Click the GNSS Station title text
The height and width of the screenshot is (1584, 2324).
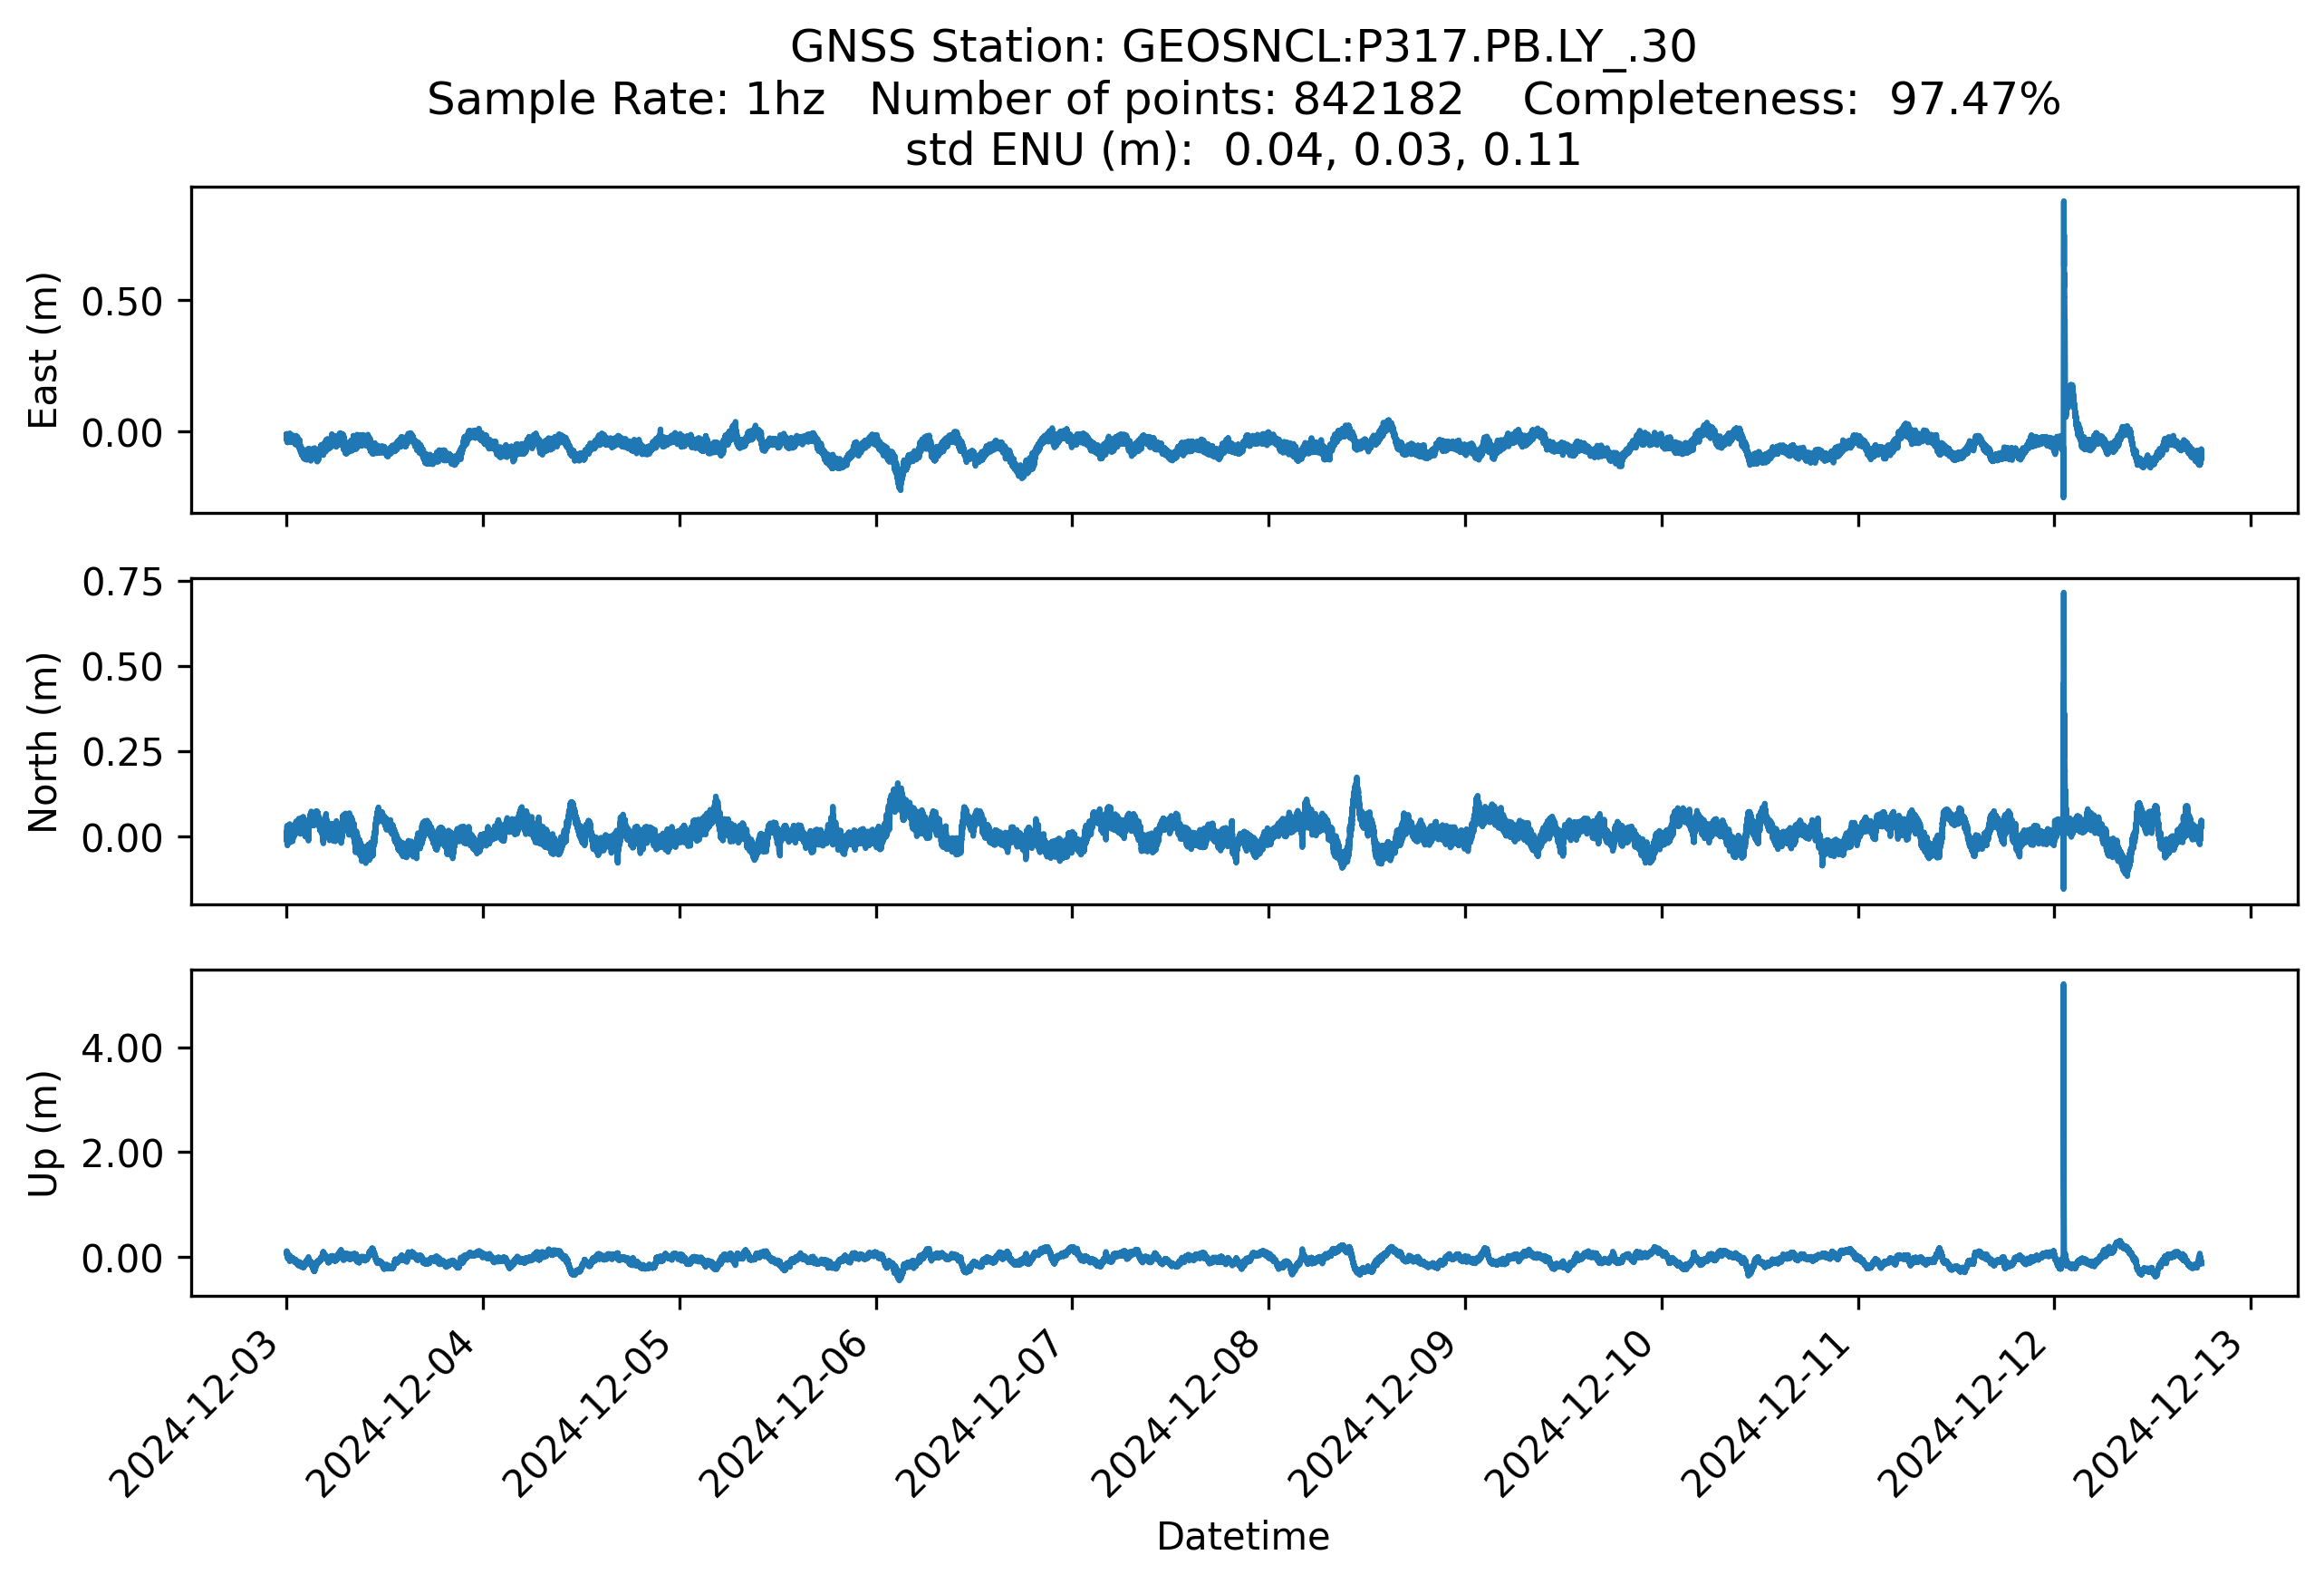tap(1242, 47)
